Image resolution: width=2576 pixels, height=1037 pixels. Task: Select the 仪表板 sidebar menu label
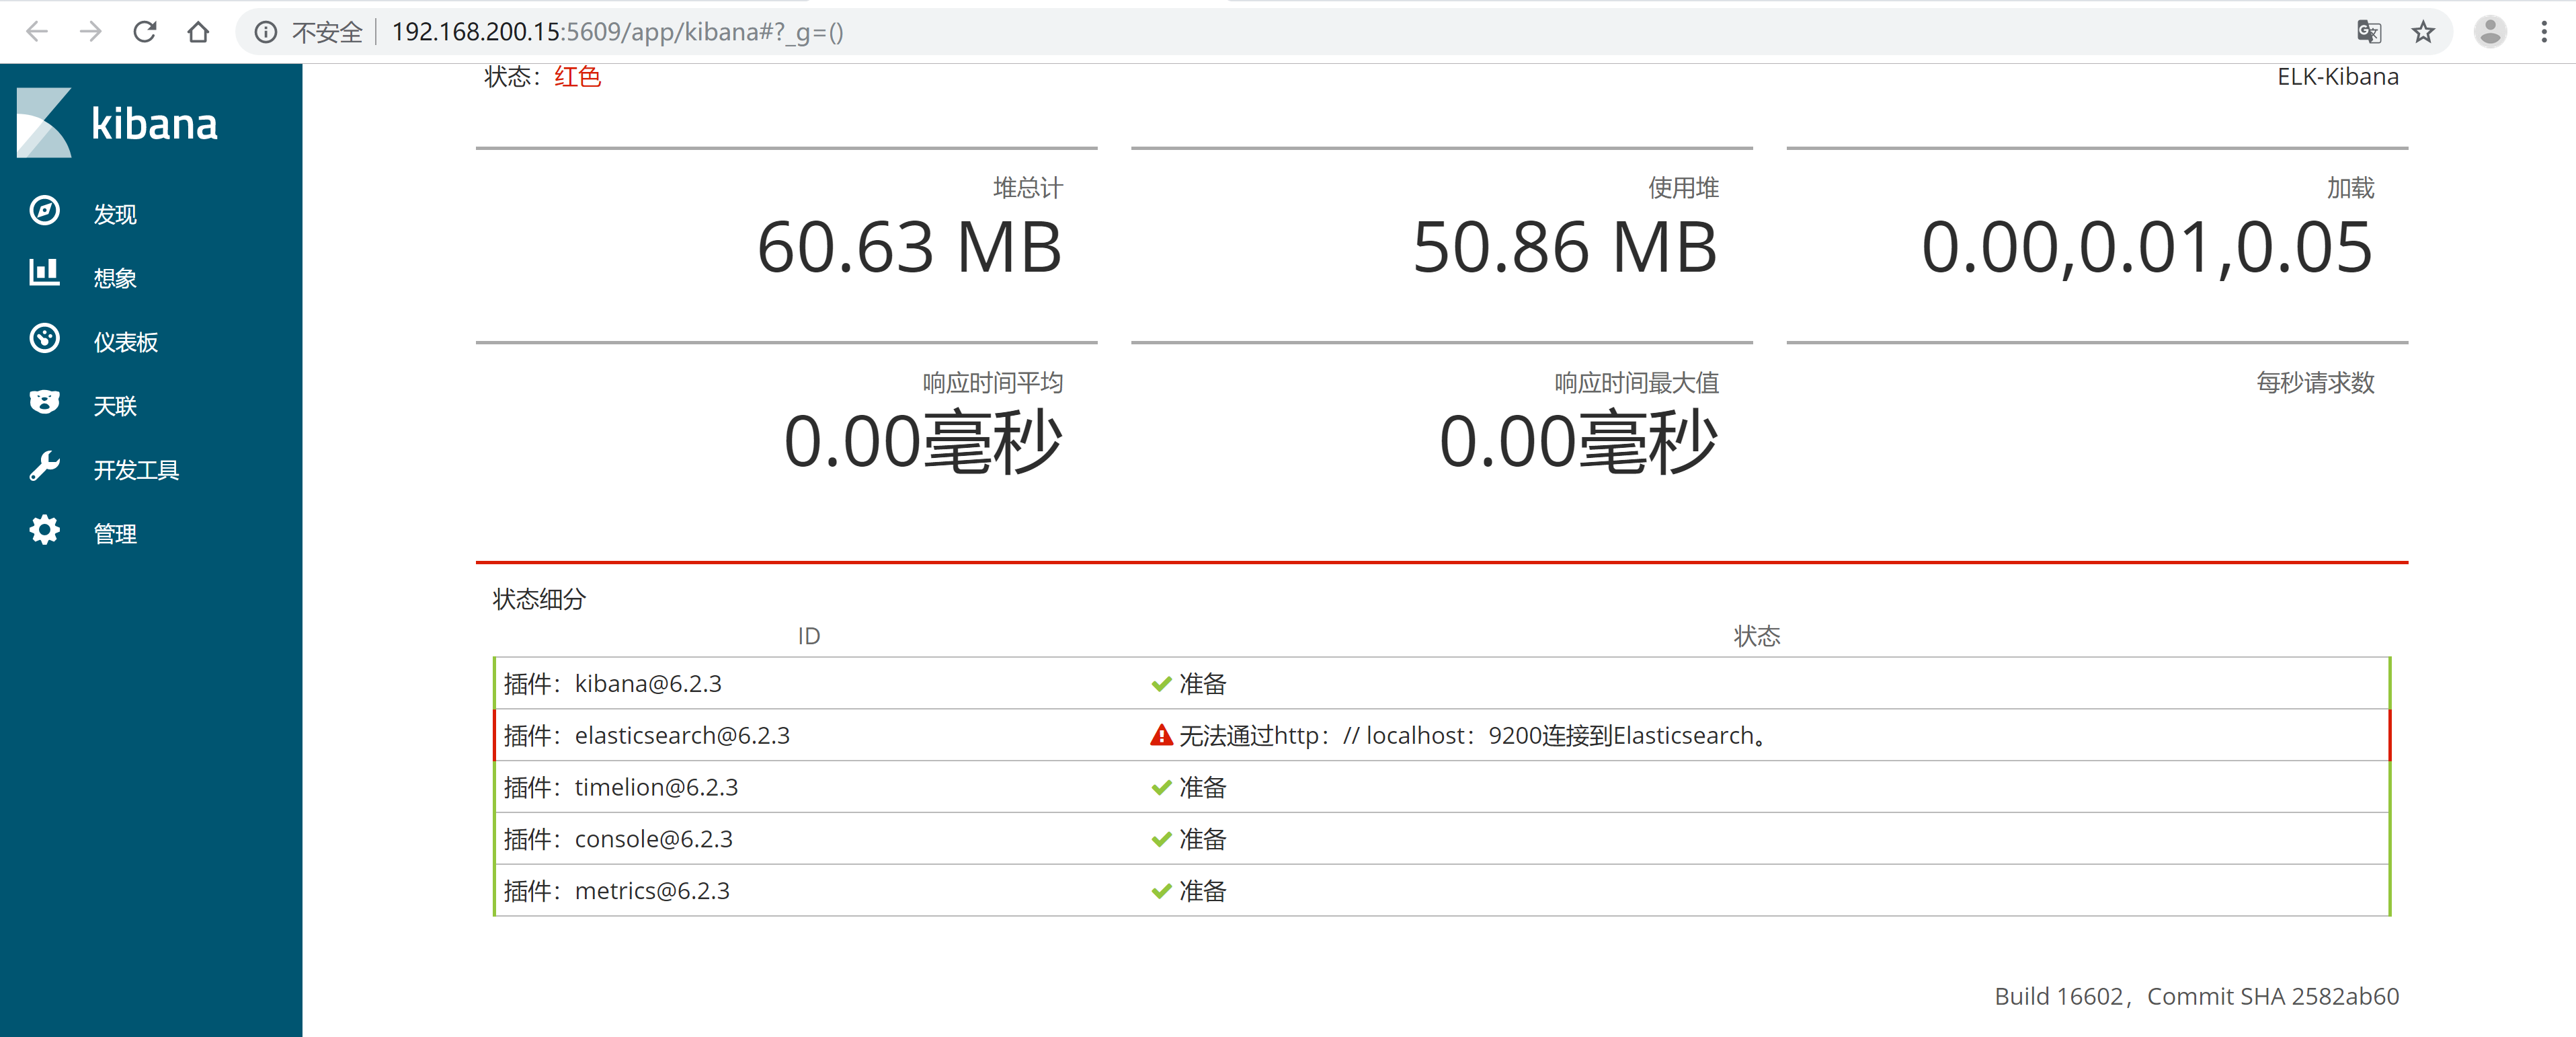coord(126,342)
